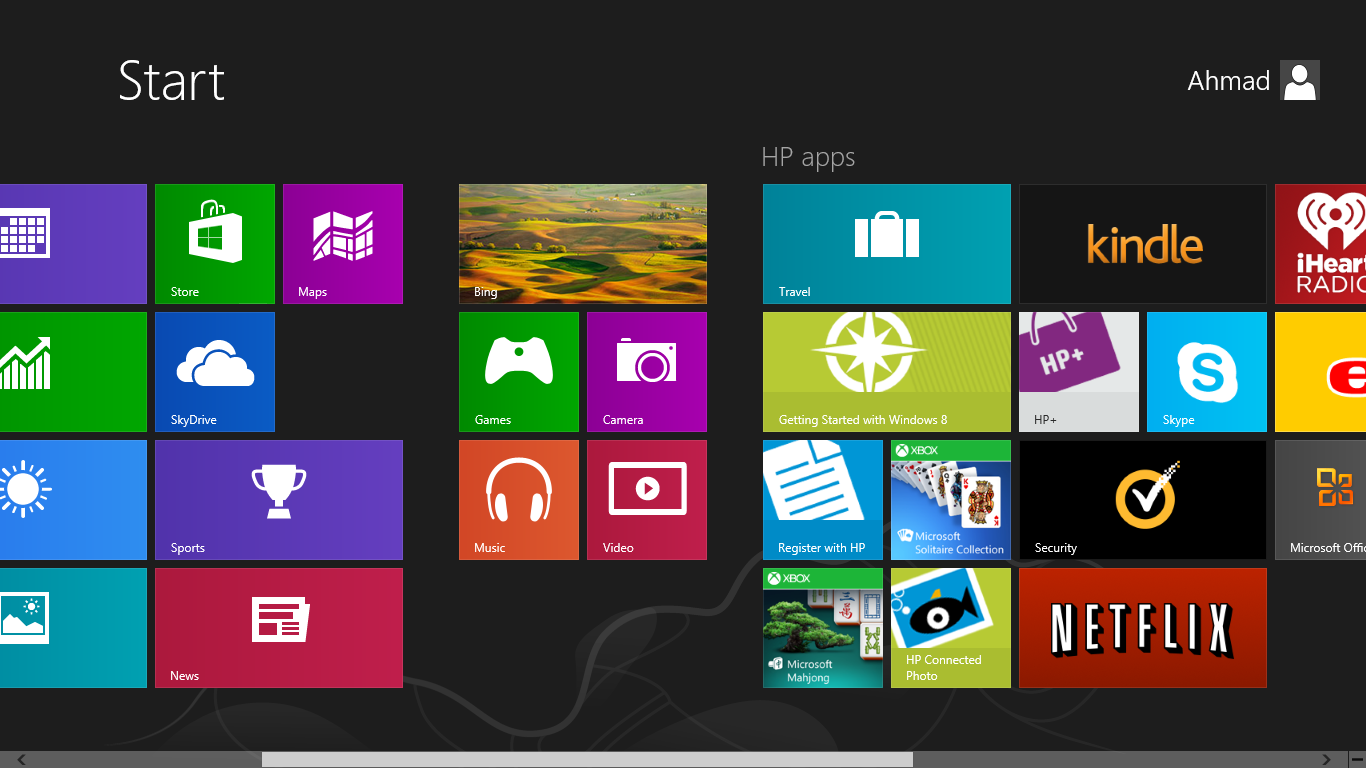Open Getting Started with Windows 8
The height and width of the screenshot is (768, 1366).
[x=886, y=371]
